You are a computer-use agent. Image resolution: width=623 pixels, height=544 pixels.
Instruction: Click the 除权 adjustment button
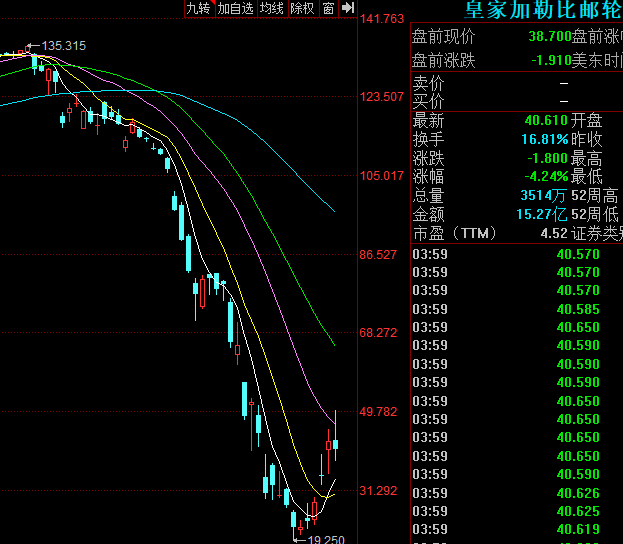[303, 8]
